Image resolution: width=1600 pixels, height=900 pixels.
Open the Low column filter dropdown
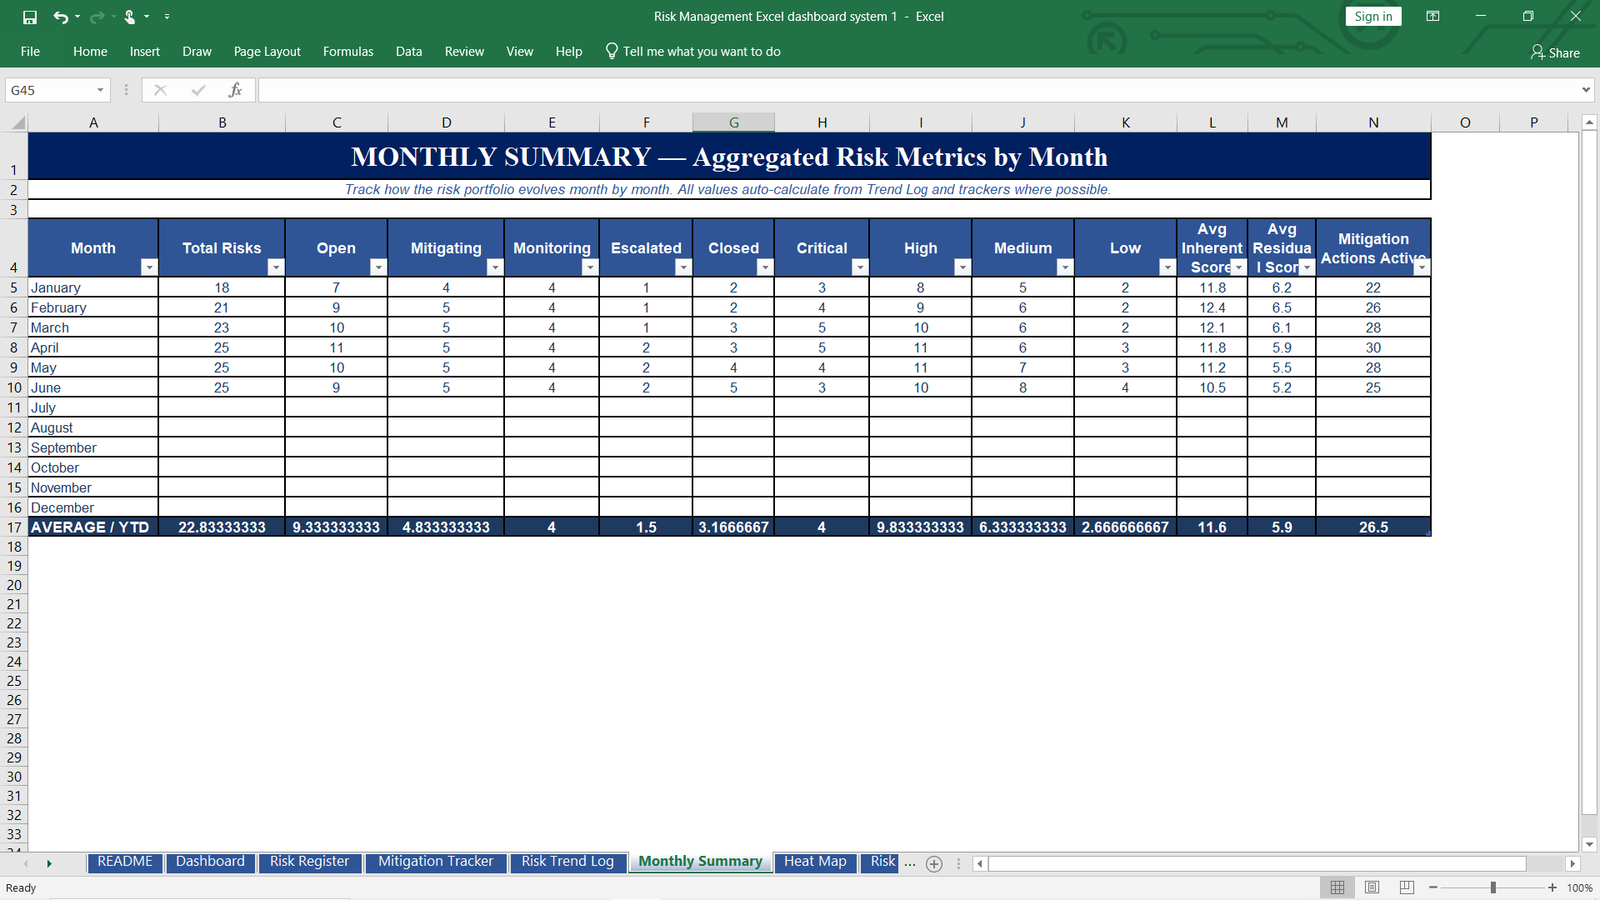pos(1167,267)
